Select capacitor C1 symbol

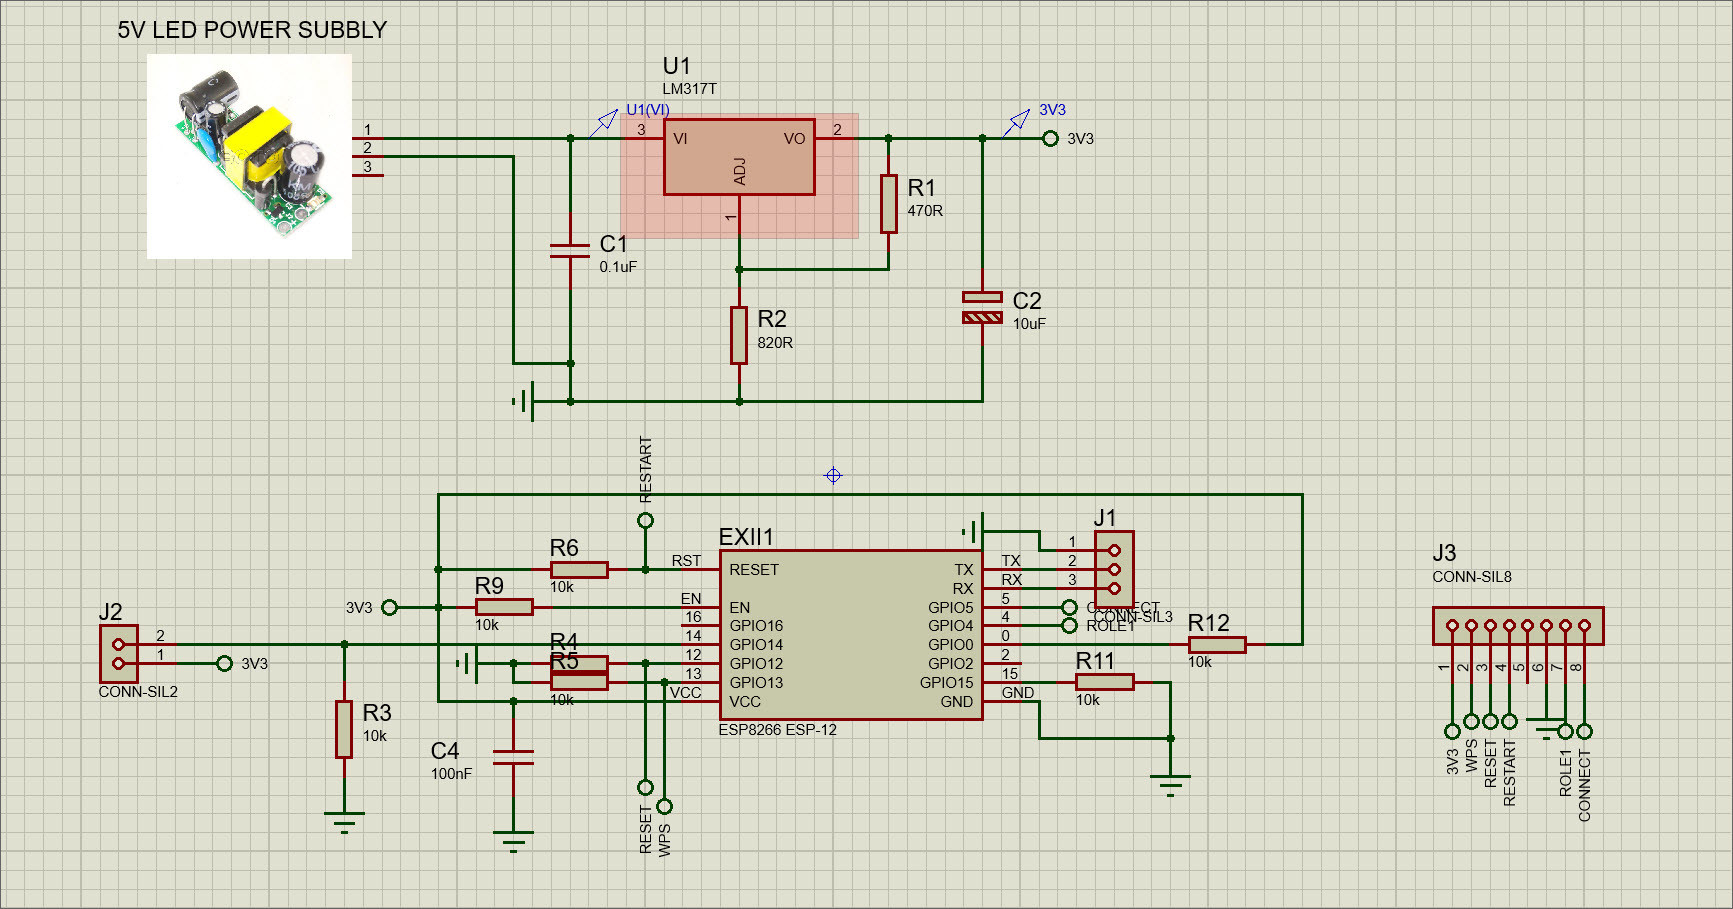point(570,250)
